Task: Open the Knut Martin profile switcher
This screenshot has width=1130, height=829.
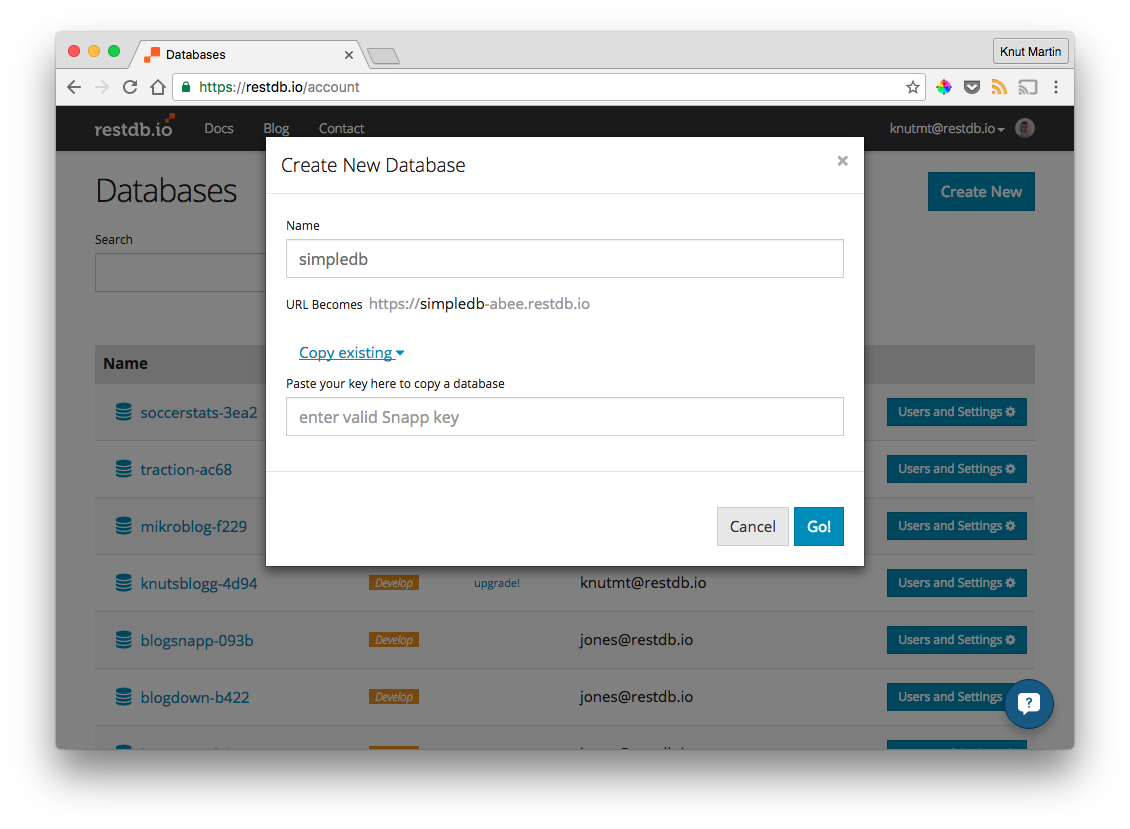Action: [x=1030, y=51]
